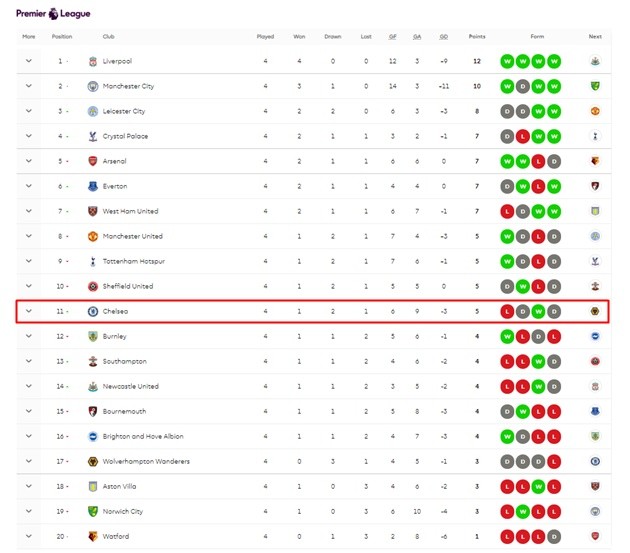Viewport: 630px width, 553px height.
Task: Click the Premier League logo
Action: click(52, 13)
